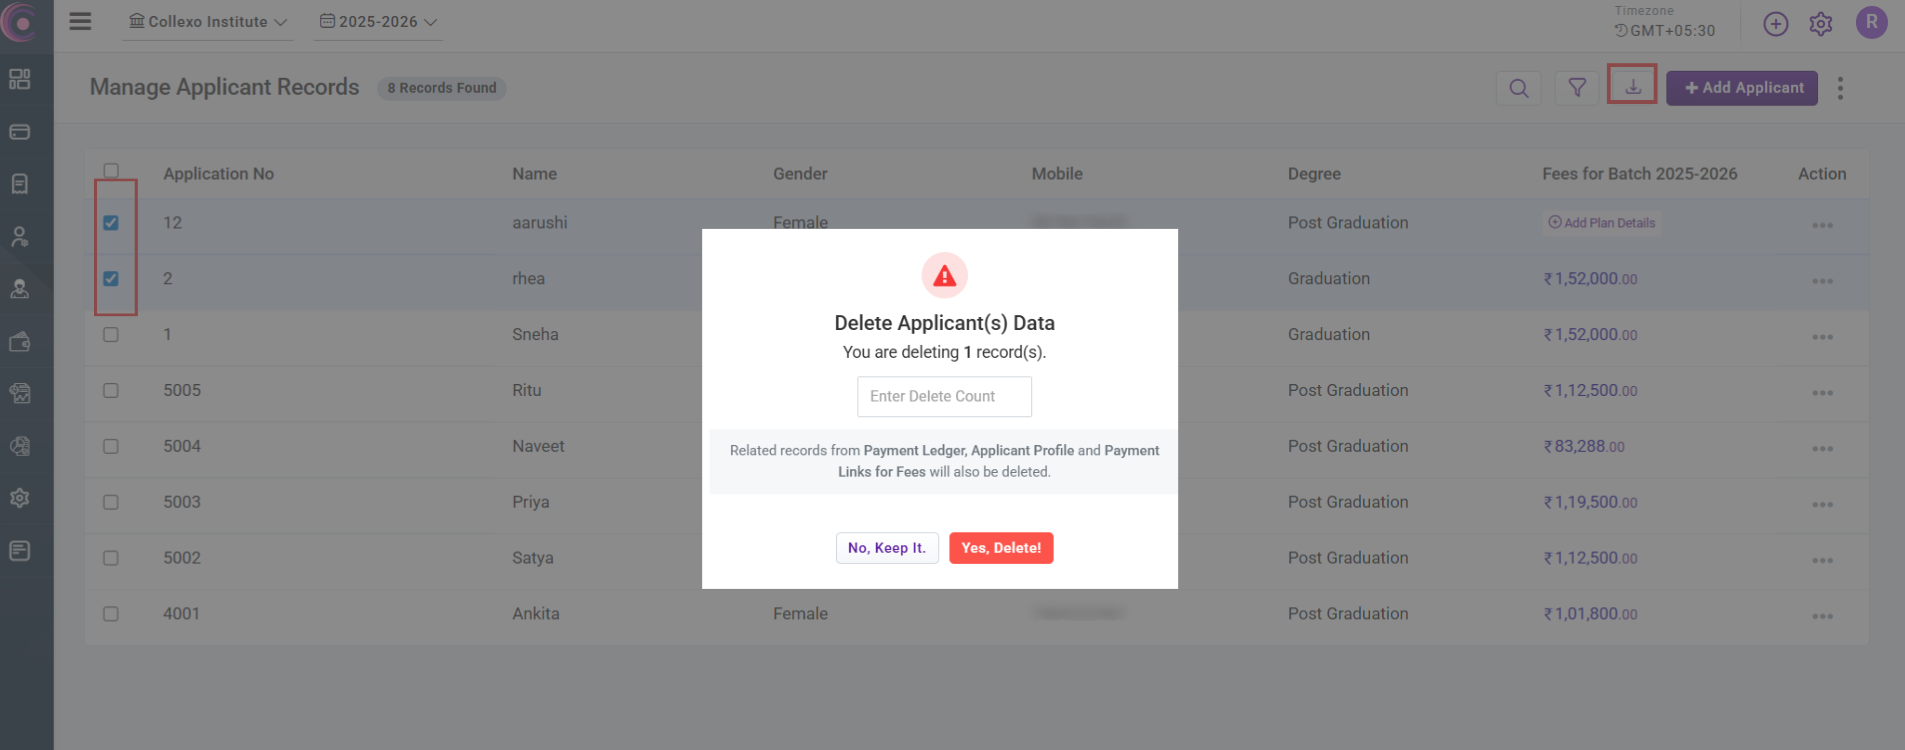Open the 2025-2026 session dropdown
Screen dimensions: 1905x750
(379, 22)
